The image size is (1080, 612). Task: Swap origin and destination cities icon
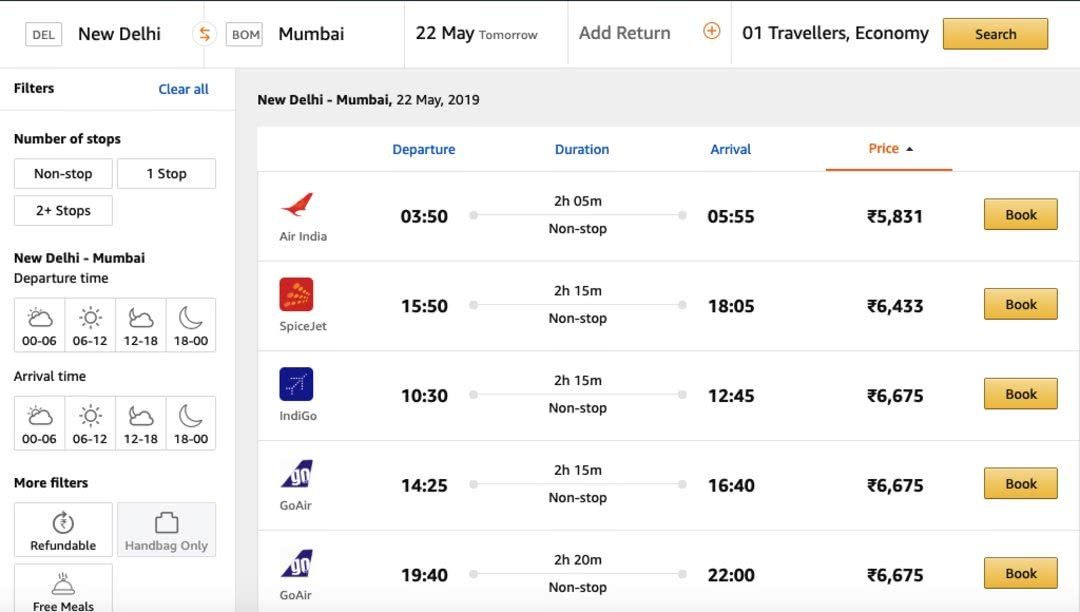pos(205,34)
